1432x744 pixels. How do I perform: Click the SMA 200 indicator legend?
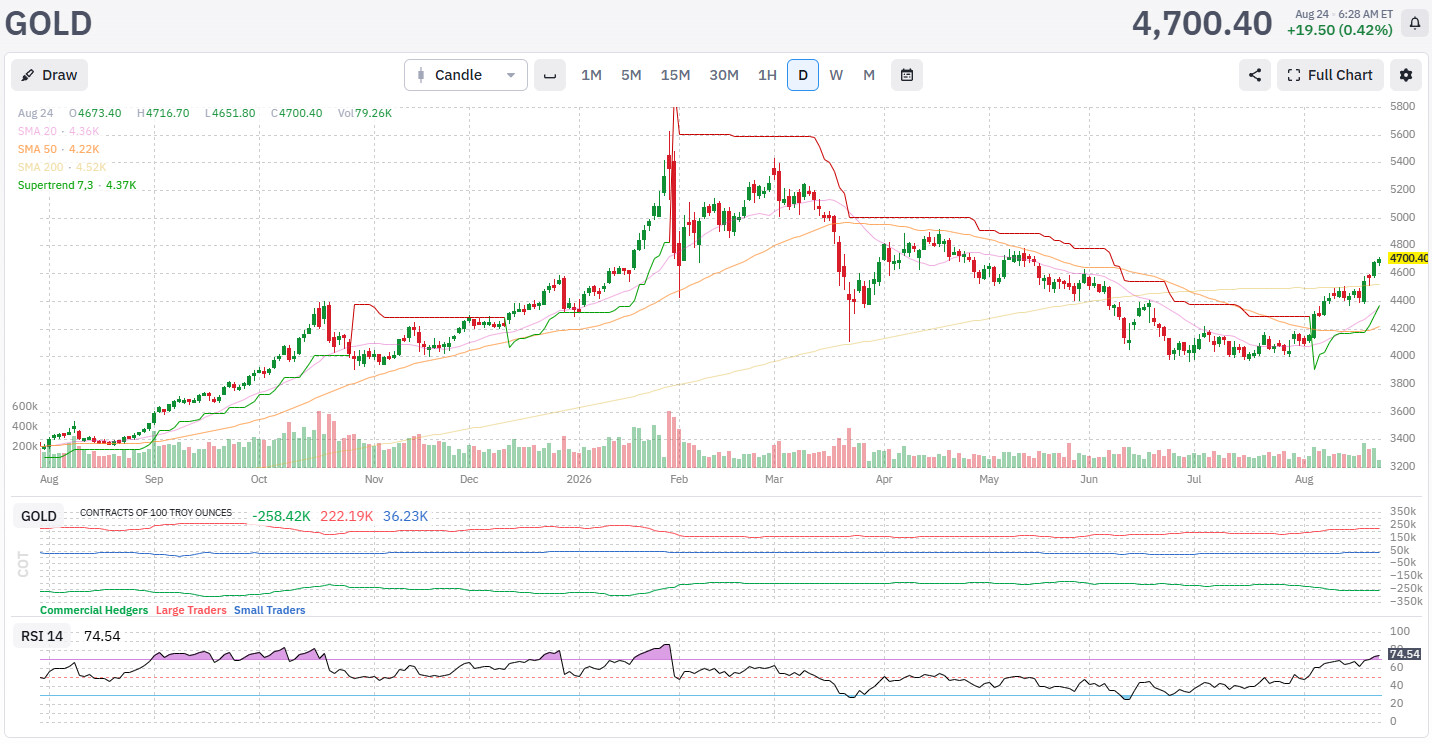tap(62, 167)
